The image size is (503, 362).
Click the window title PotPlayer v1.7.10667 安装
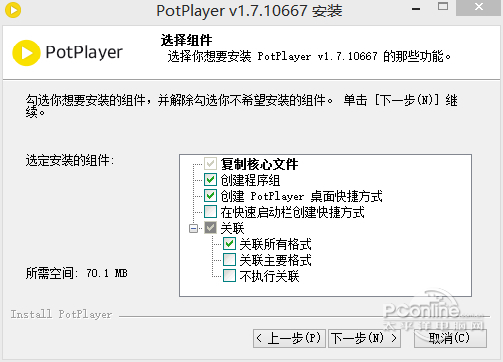pos(249,11)
